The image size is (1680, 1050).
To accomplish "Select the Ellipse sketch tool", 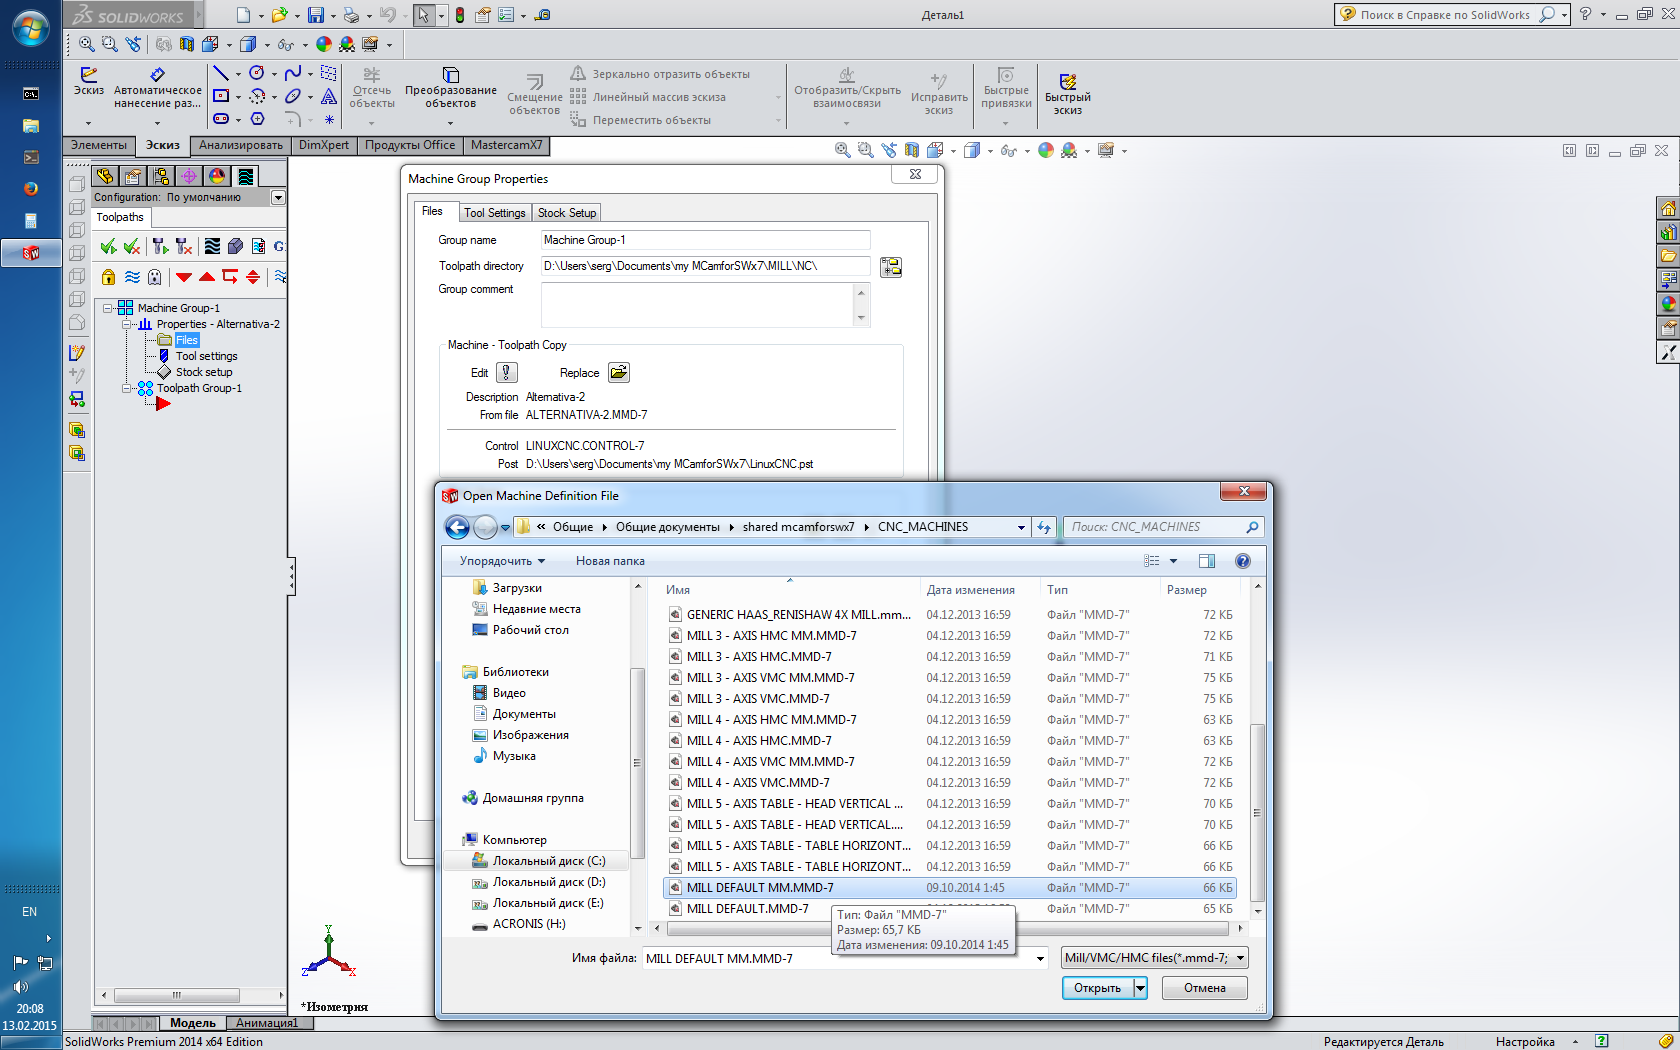I will coord(293,96).
